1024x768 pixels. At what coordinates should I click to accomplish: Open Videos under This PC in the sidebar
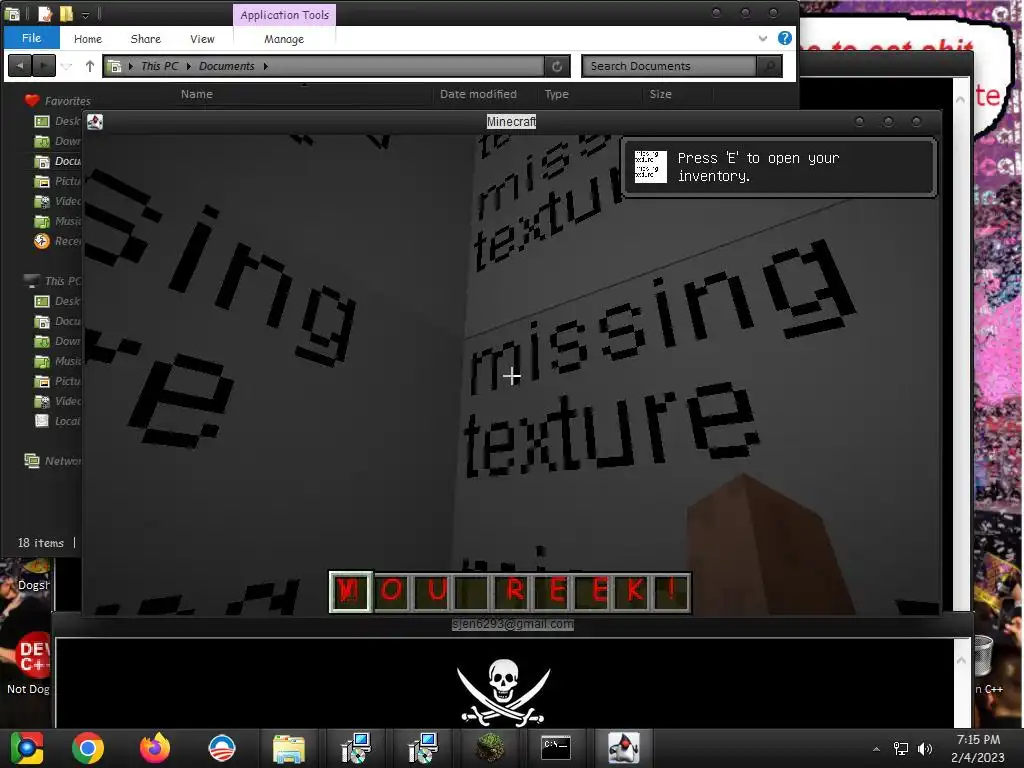pyautogui.click(x=57, y=401)
